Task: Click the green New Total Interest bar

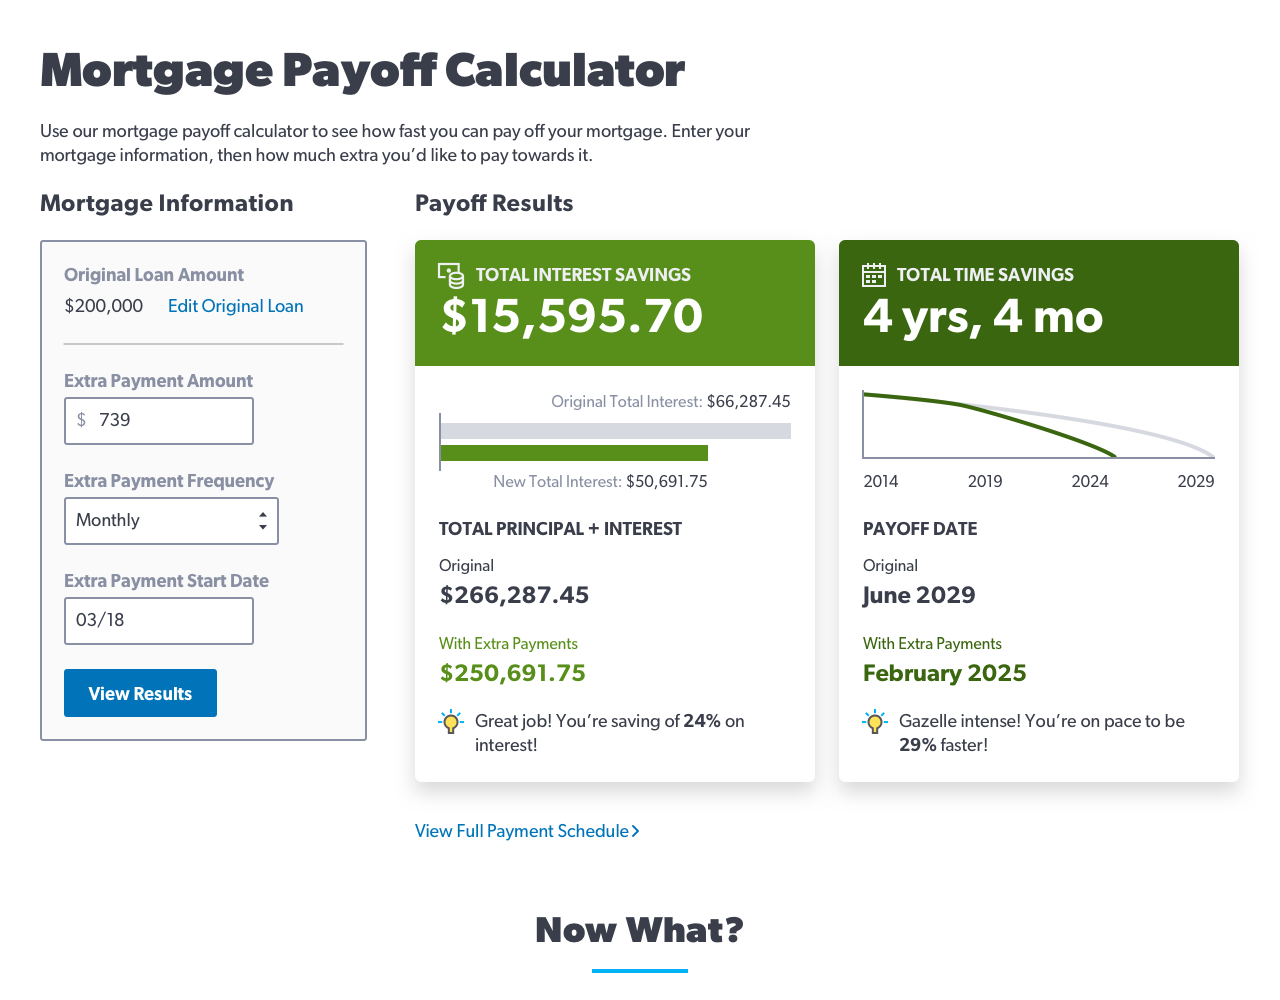Action: coord(574,453)
